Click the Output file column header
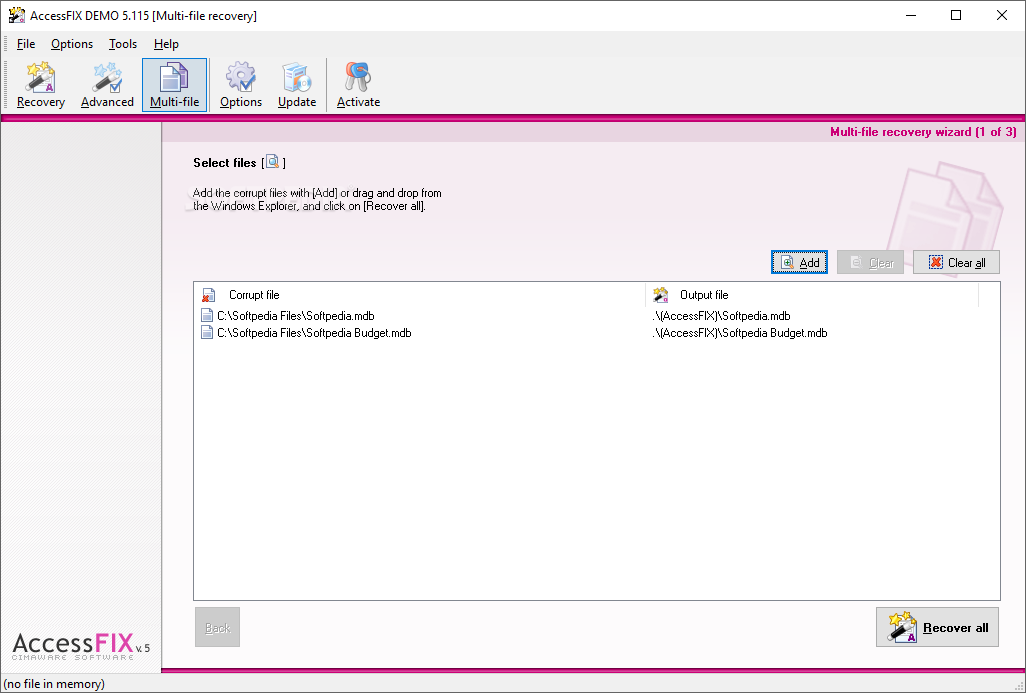This screenshot has height=693, width=1026. [812, 295]
